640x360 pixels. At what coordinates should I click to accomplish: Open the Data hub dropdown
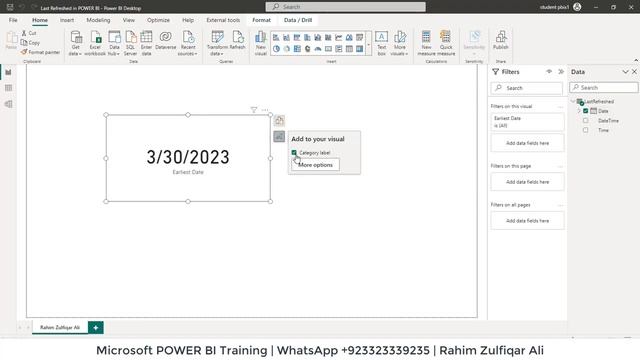pos(114,43)
